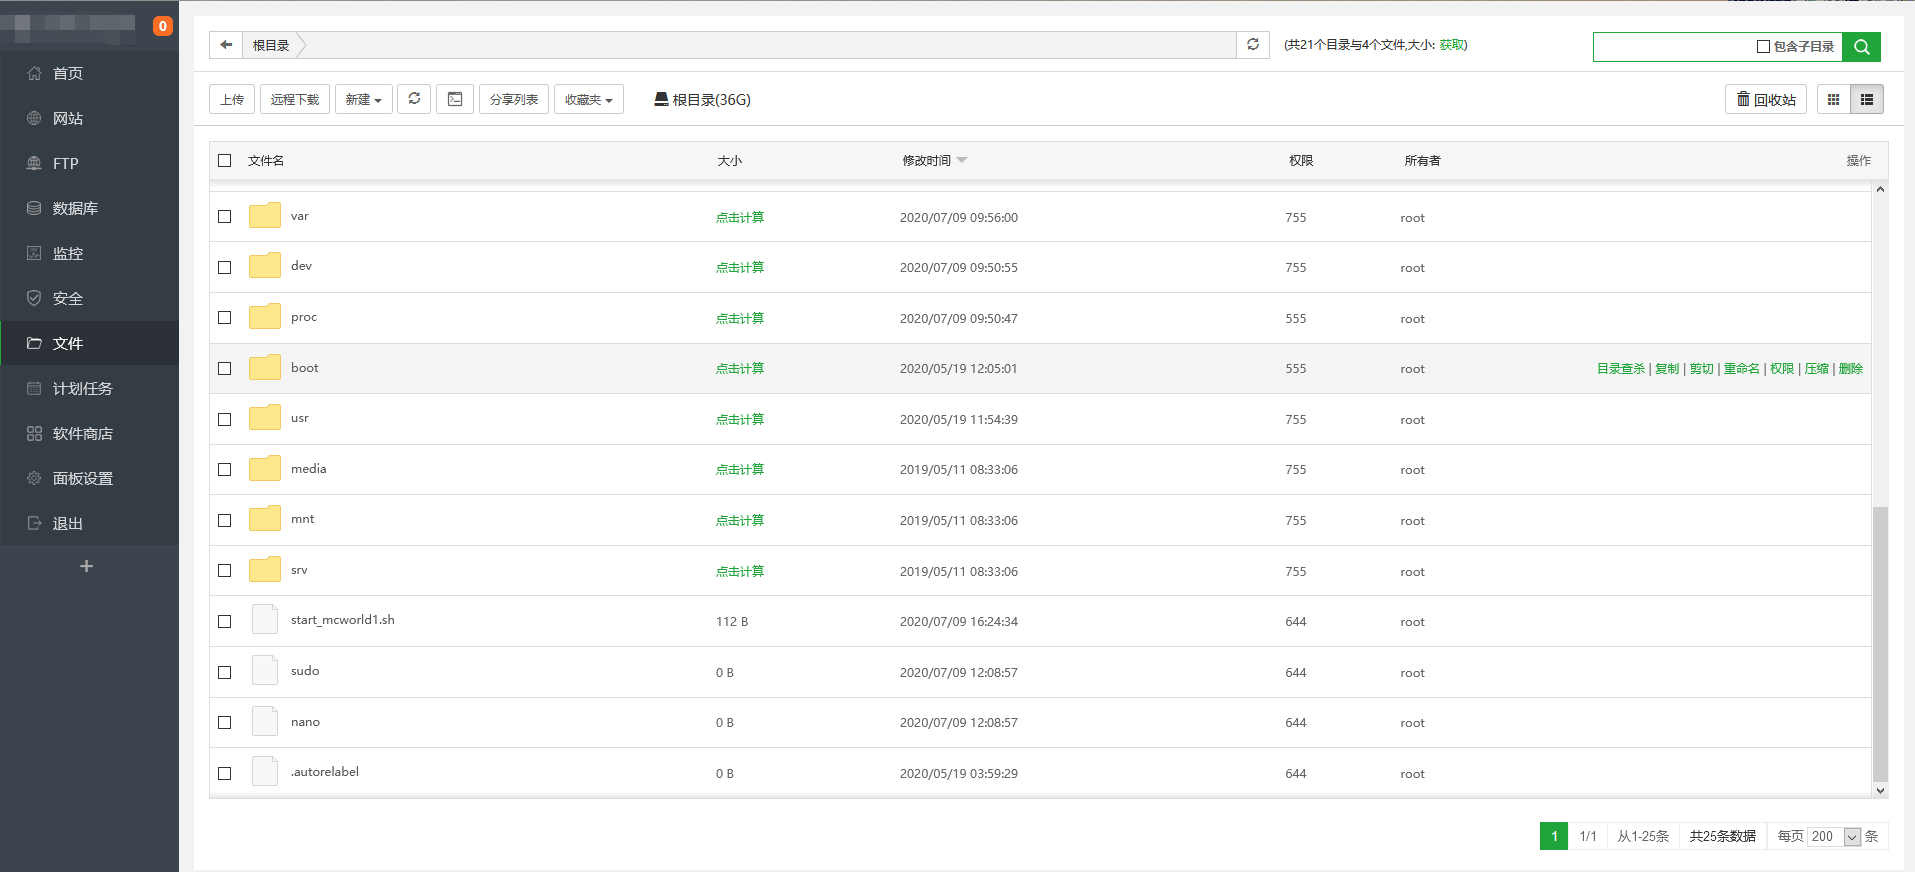
Task: Click the .autorelabel file icon
Action: (x=265, y=772)
